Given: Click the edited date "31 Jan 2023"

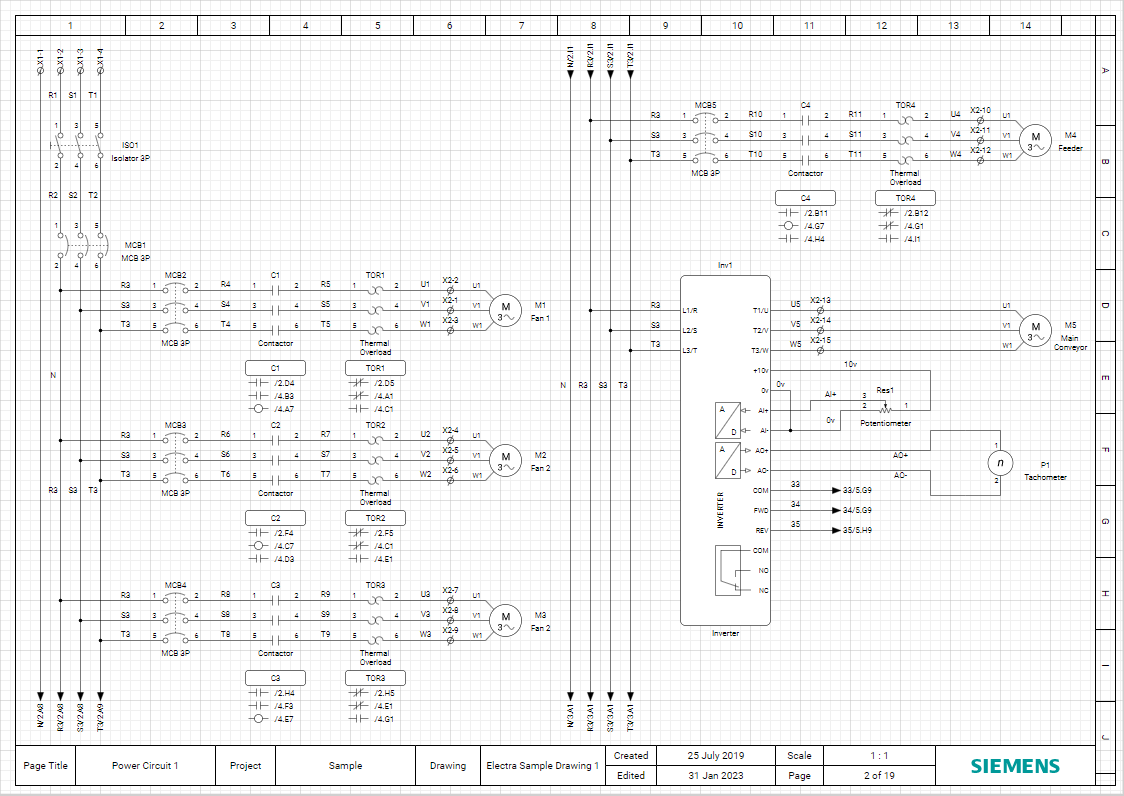Looking at the screenshot, I should click(715, 775).
